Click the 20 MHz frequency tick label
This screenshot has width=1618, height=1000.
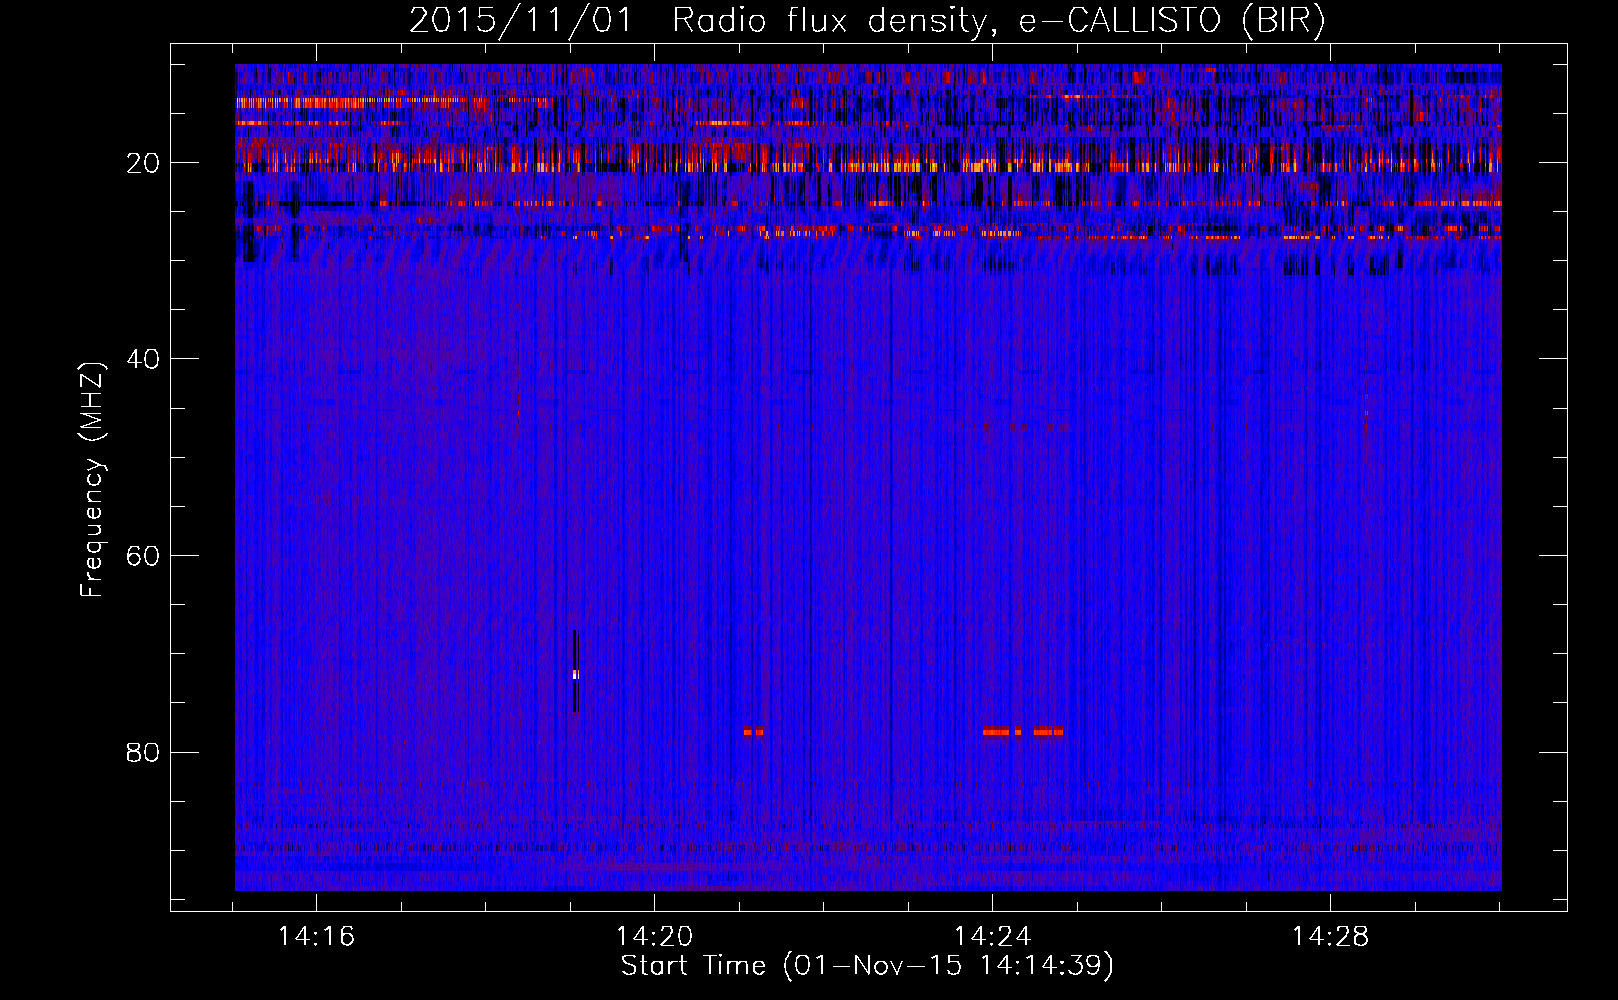pyautogui.click(x=143, y=163)
